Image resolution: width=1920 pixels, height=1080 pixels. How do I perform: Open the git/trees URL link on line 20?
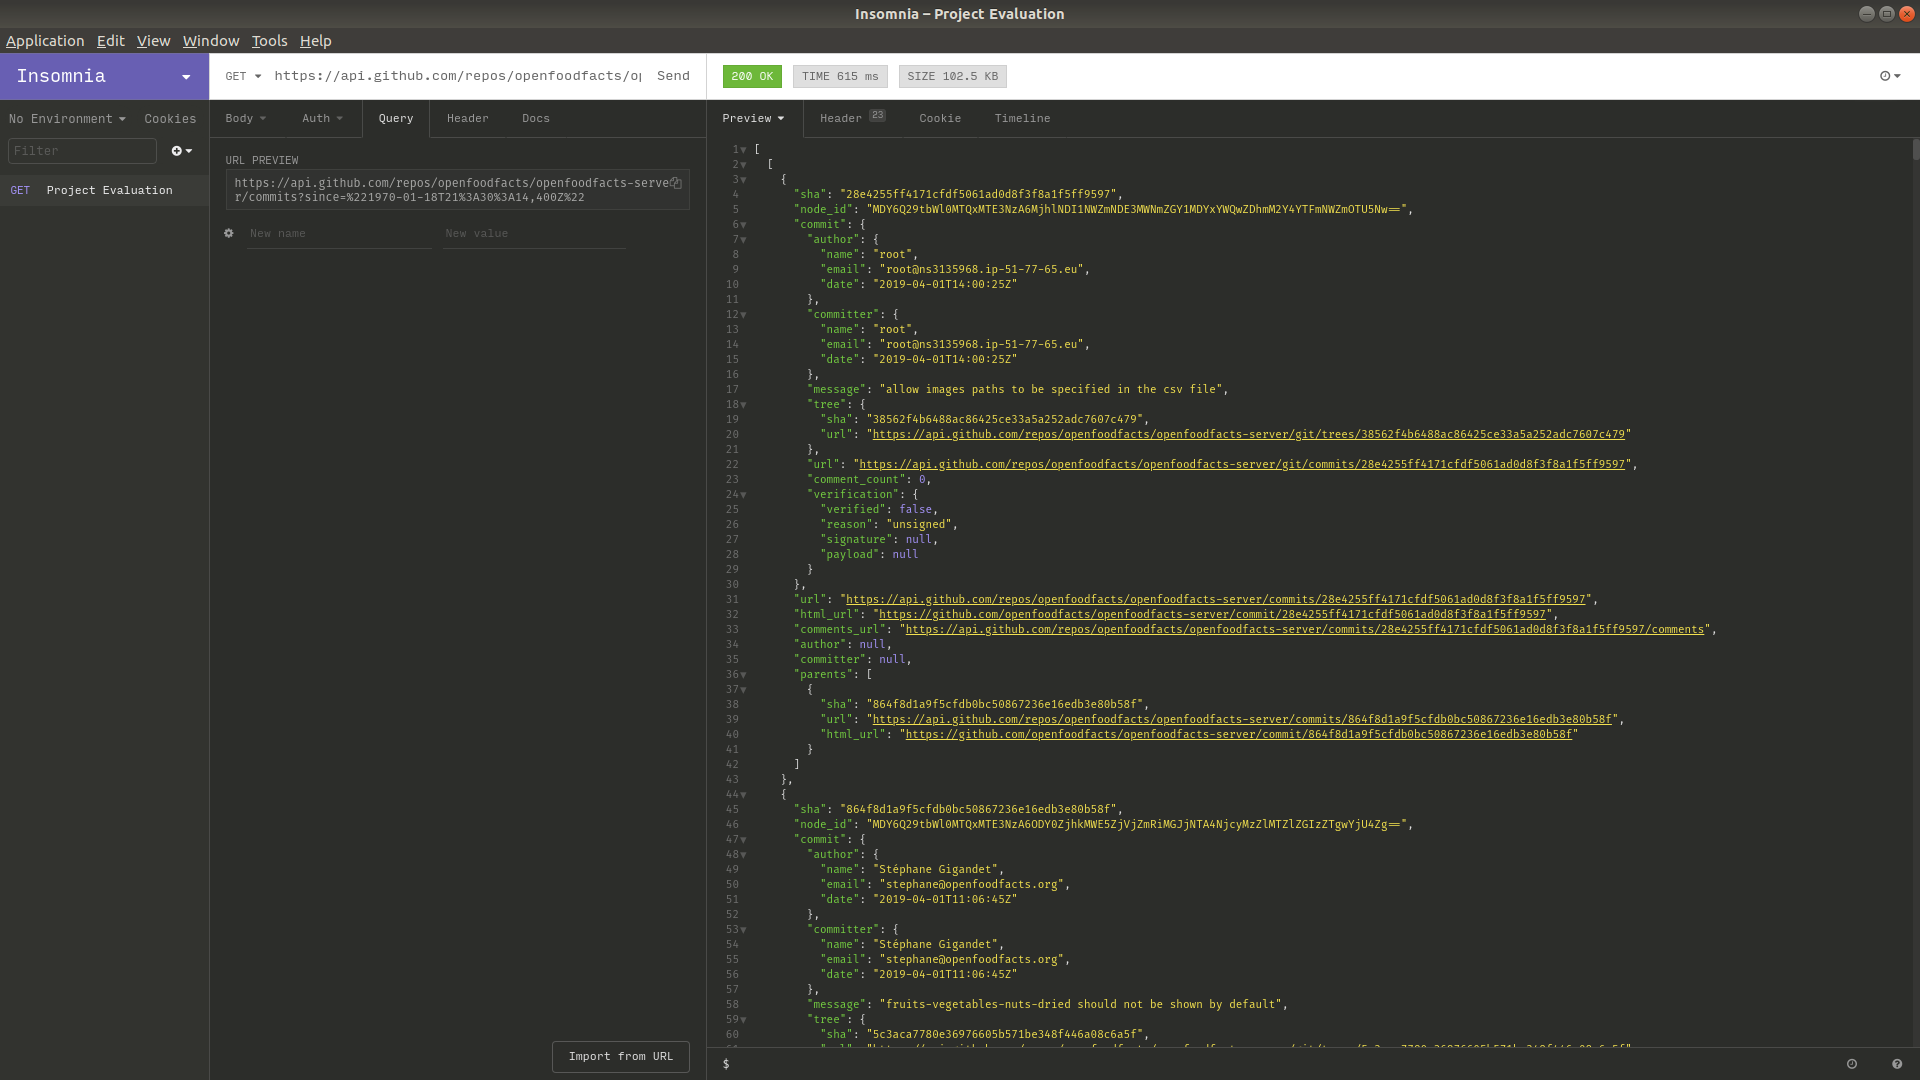pyautogui.click(x=1248, y=434)
